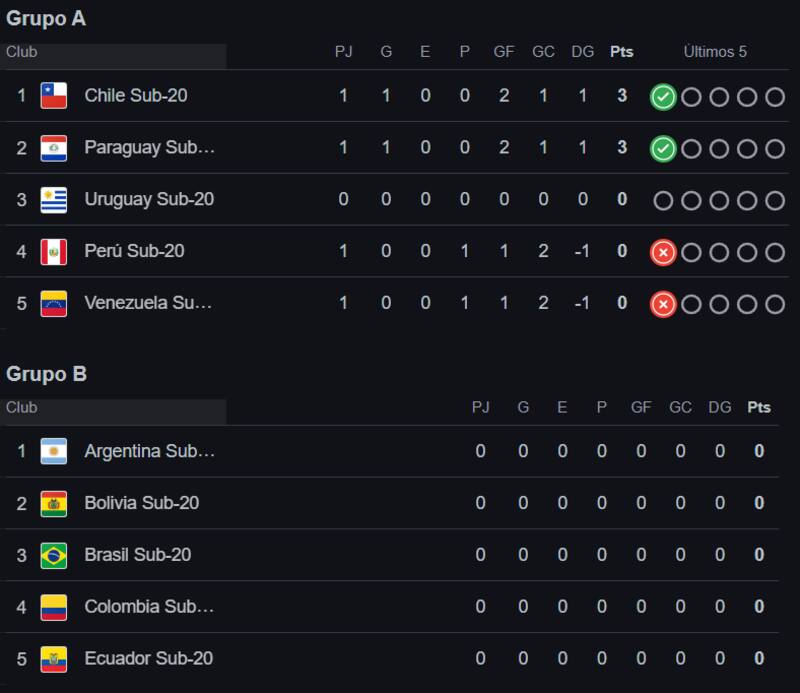Click the Últimos 5 column header
This screenshot has width=800, height=693.
click(x=715, y=52)
